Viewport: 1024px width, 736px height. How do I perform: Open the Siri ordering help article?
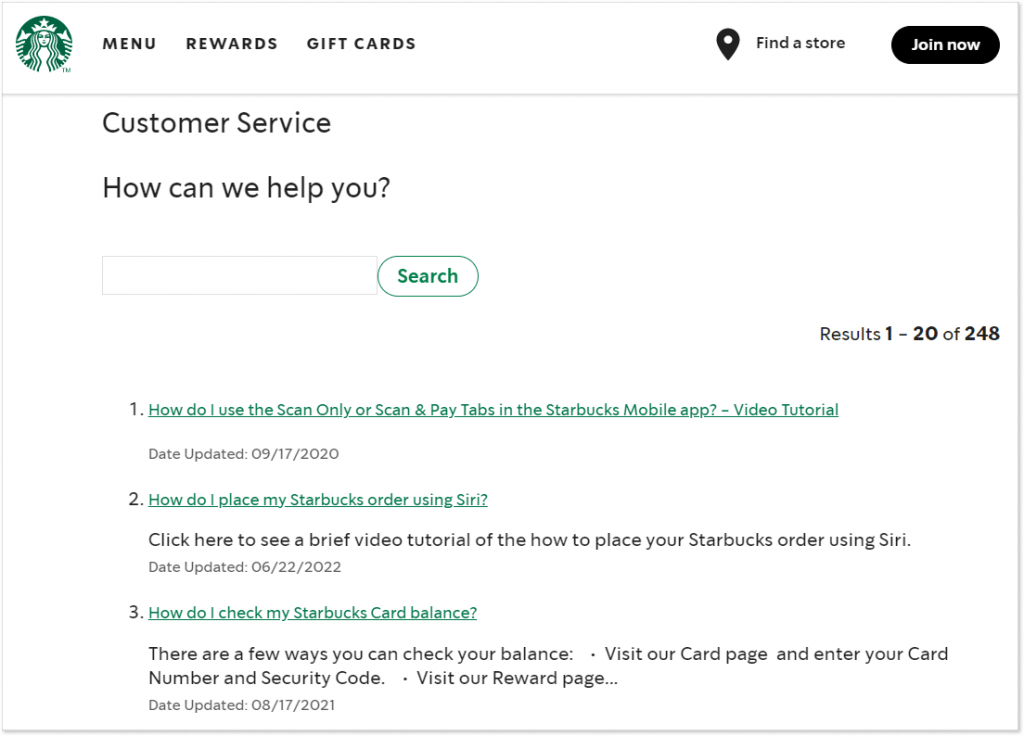click(x=318, y=499)
